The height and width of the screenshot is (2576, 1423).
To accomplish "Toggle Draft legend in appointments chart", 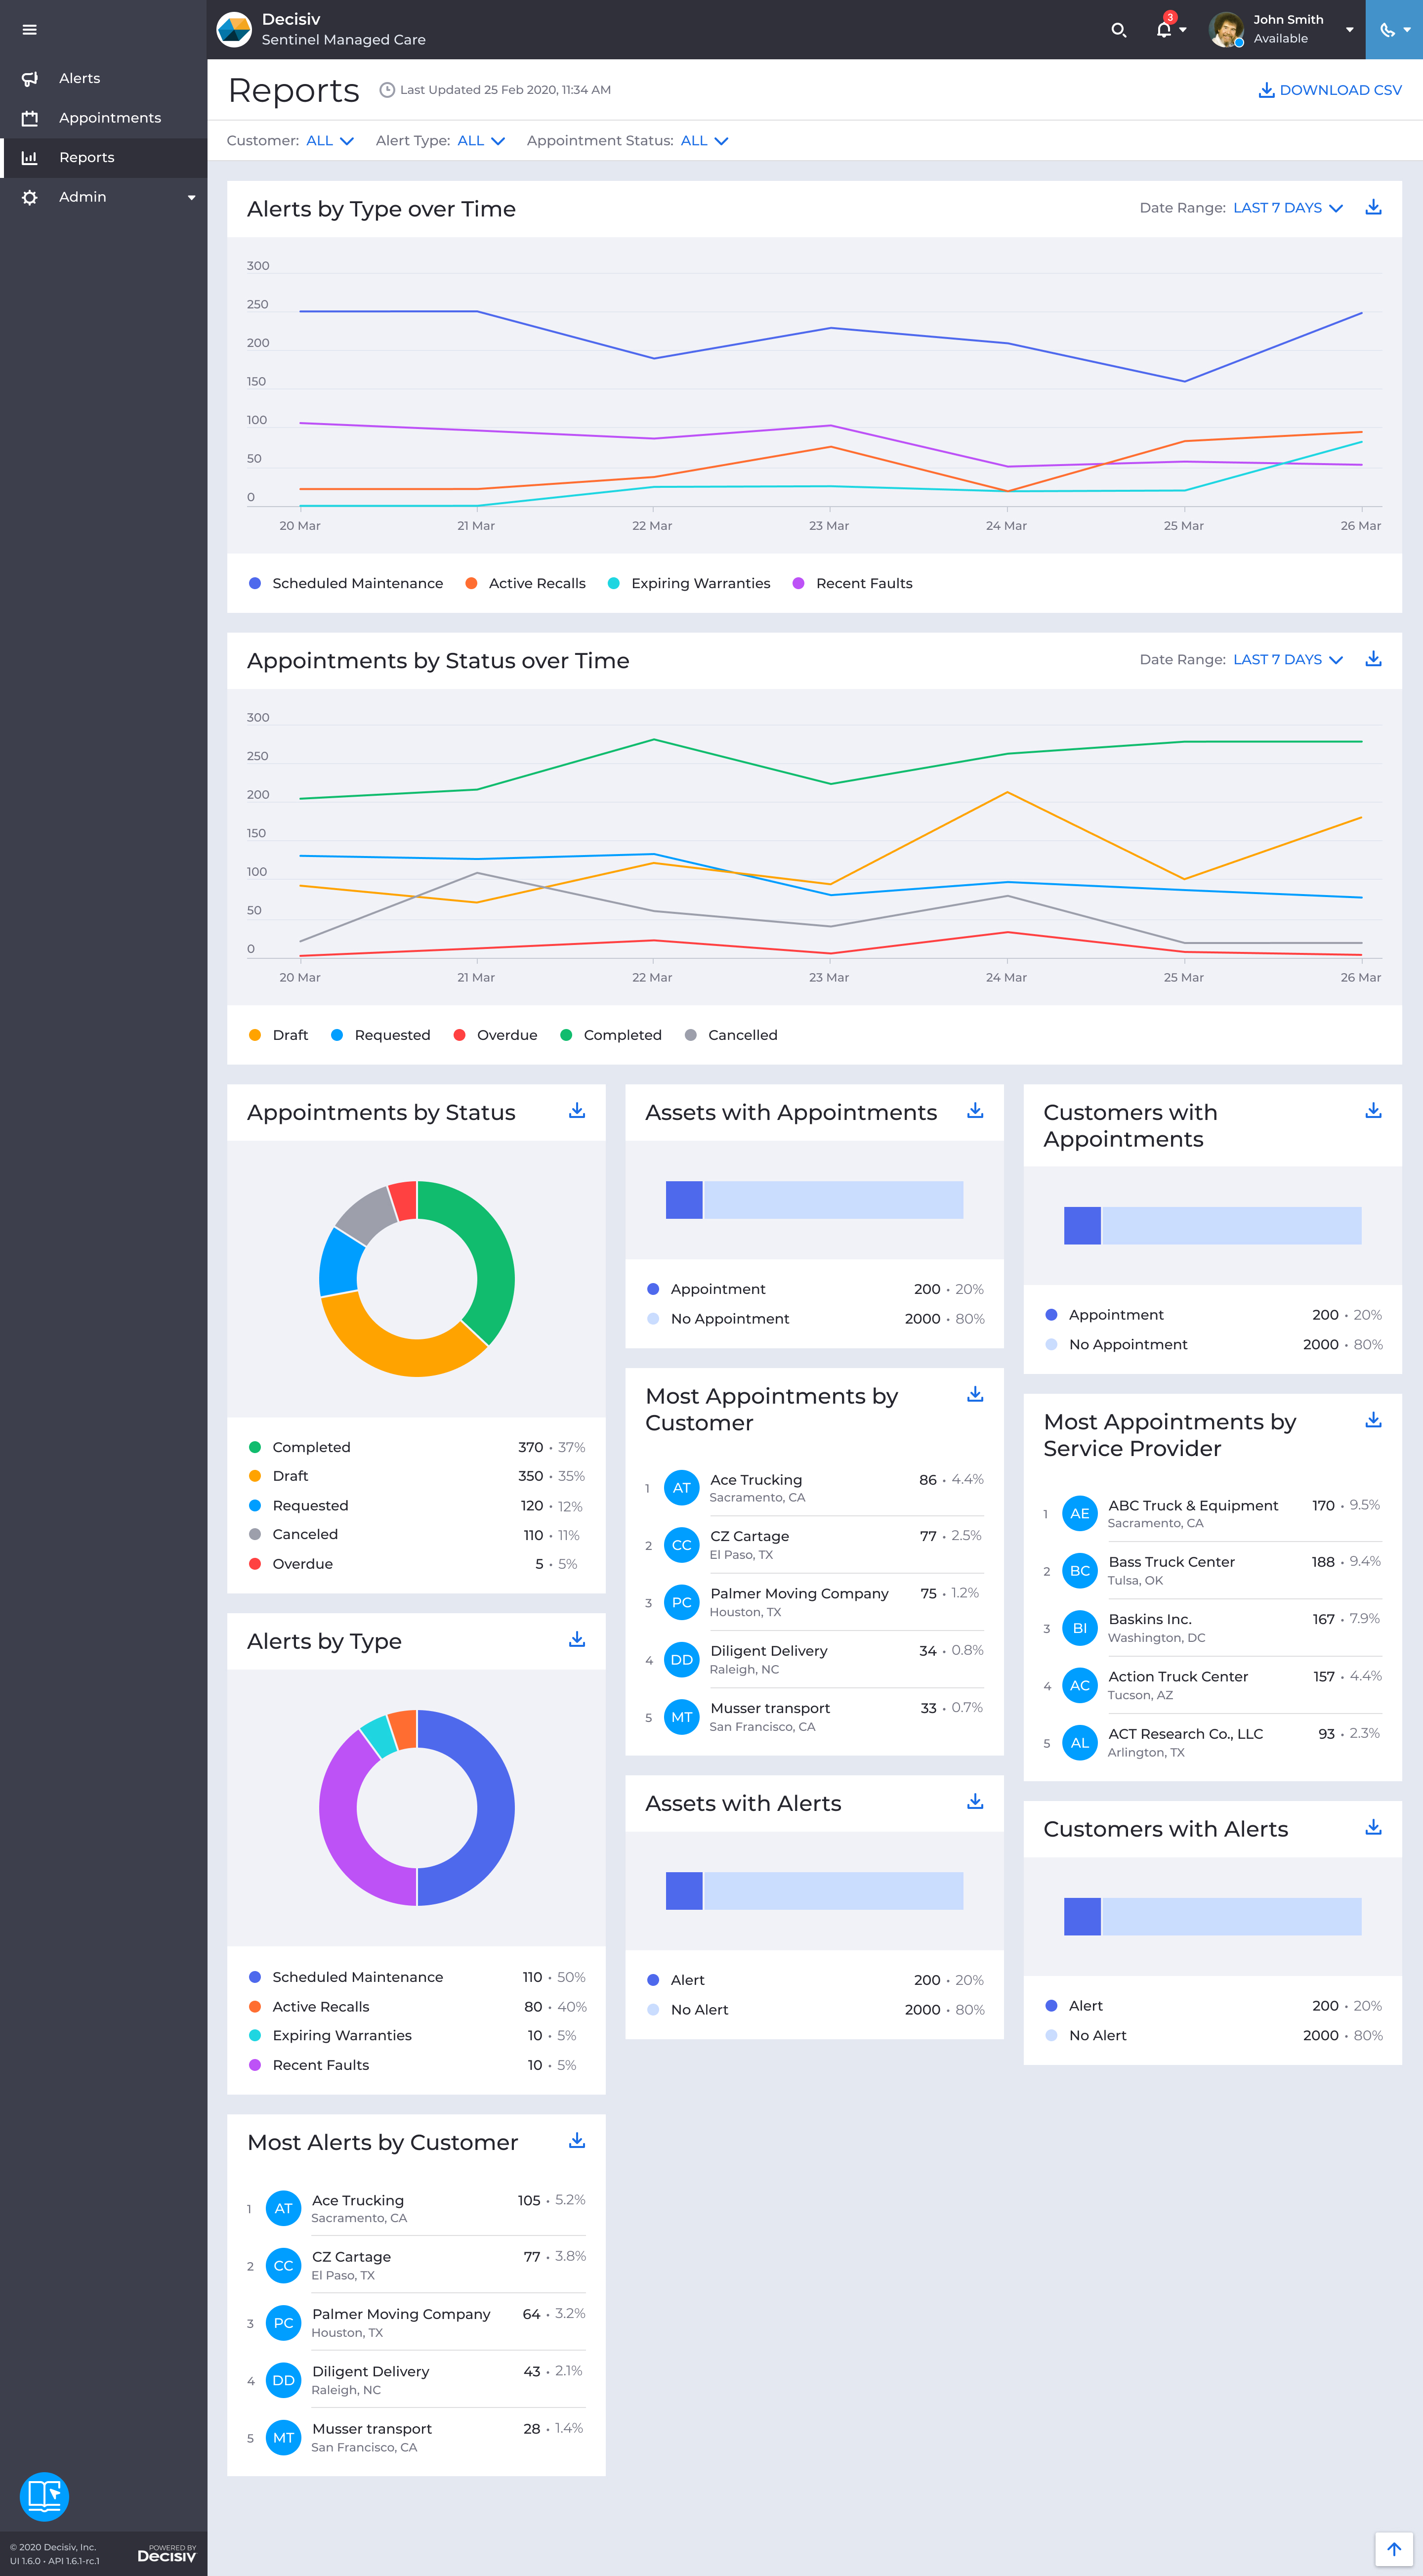I will [x=278, y=1035].
